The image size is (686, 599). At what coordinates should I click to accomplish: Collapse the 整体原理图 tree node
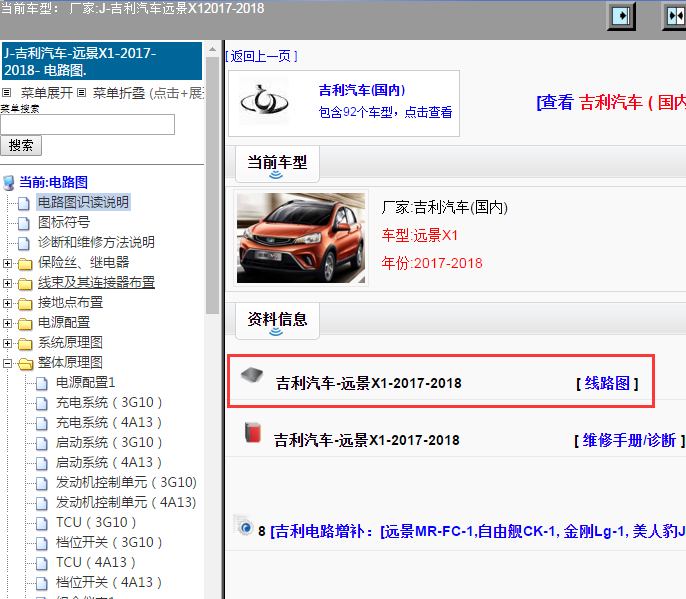tap(7, 363)
